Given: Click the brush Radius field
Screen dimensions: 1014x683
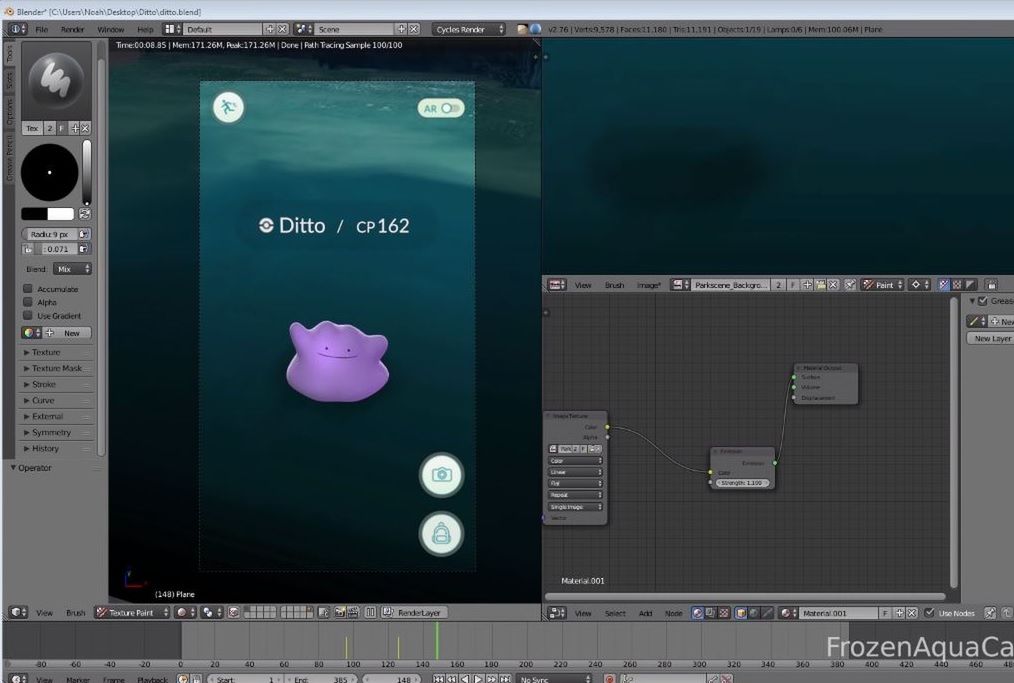Looking at the screenshot, I should tap(50, 234).
